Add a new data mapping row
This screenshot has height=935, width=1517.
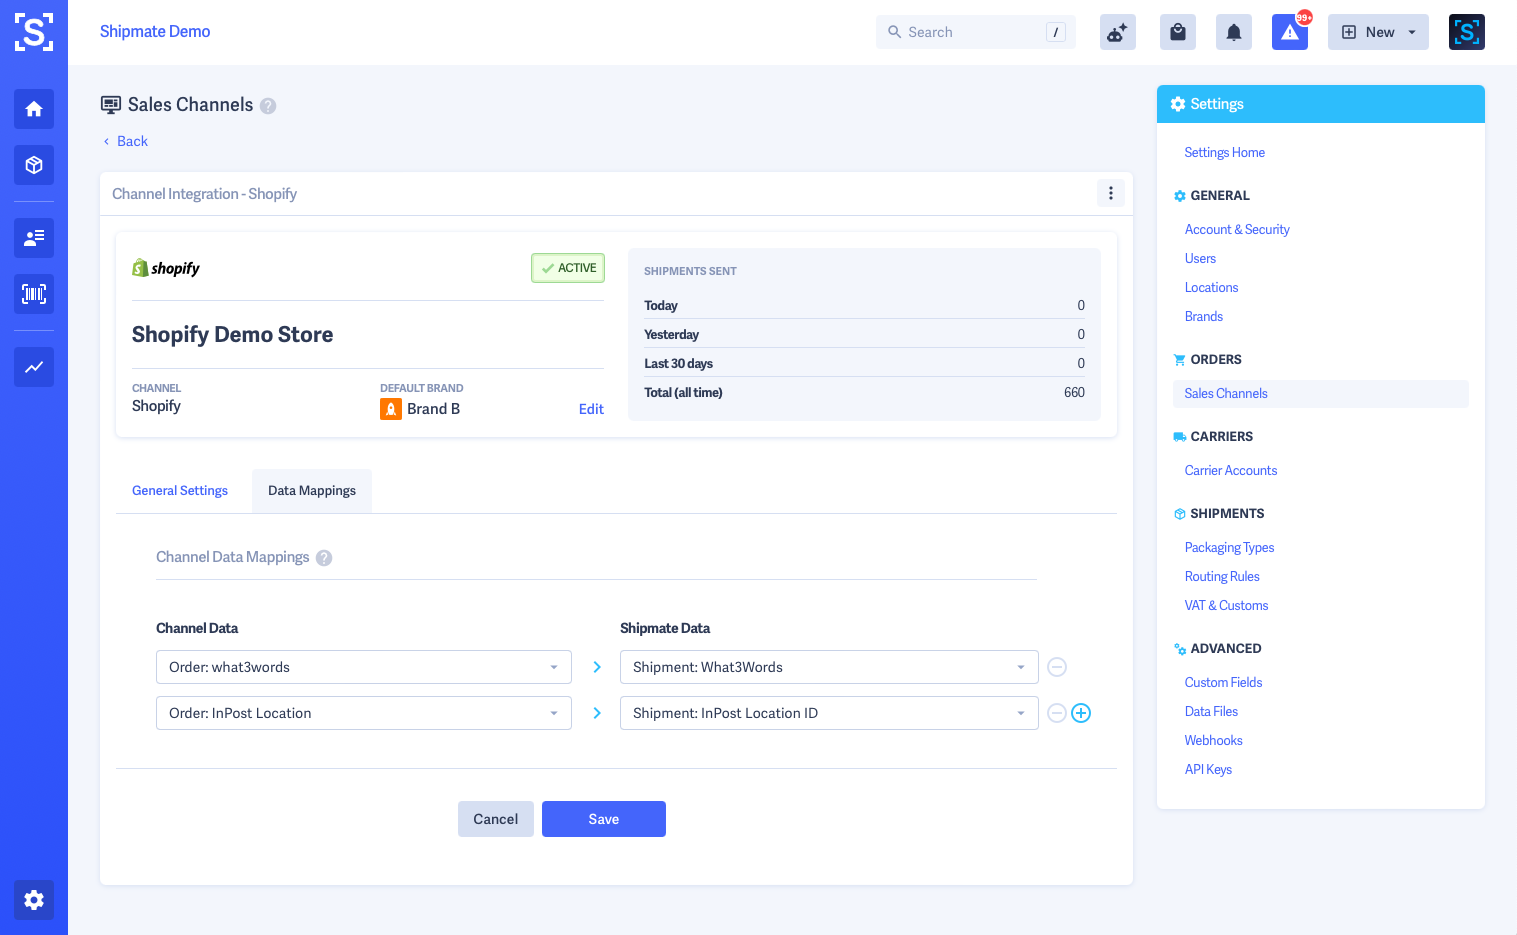pos(1081,713)
